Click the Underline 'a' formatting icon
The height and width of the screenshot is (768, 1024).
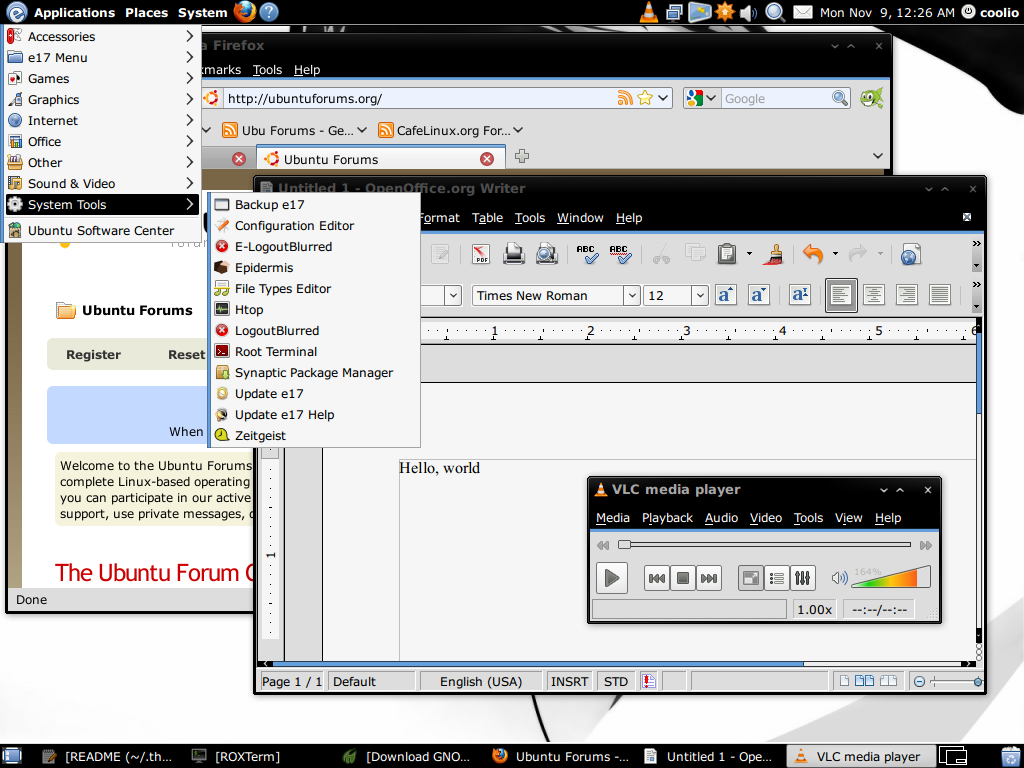[x=799, y=295]
